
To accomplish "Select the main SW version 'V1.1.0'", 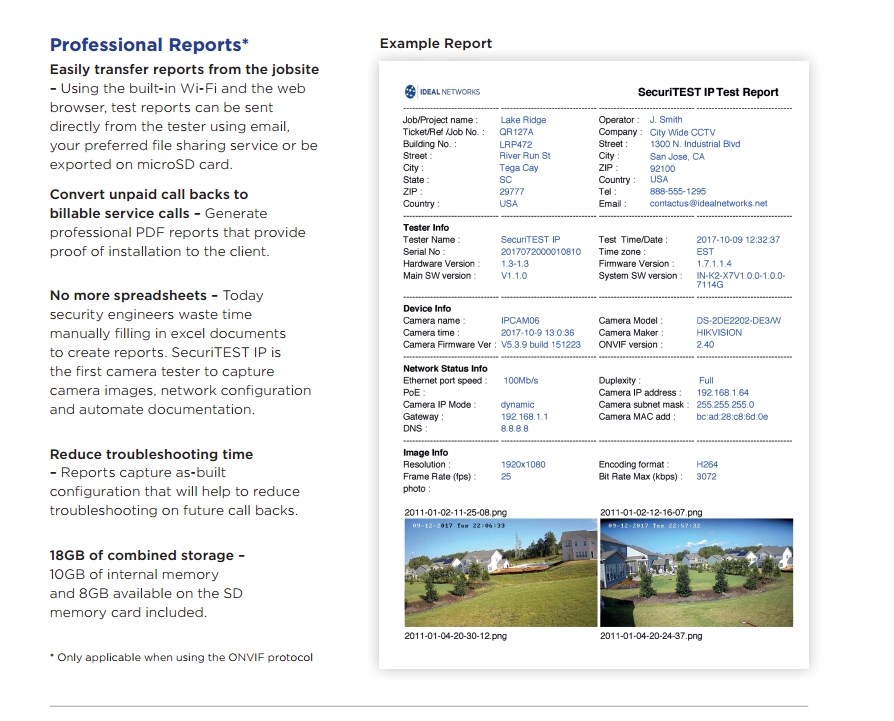I will 514,275.
